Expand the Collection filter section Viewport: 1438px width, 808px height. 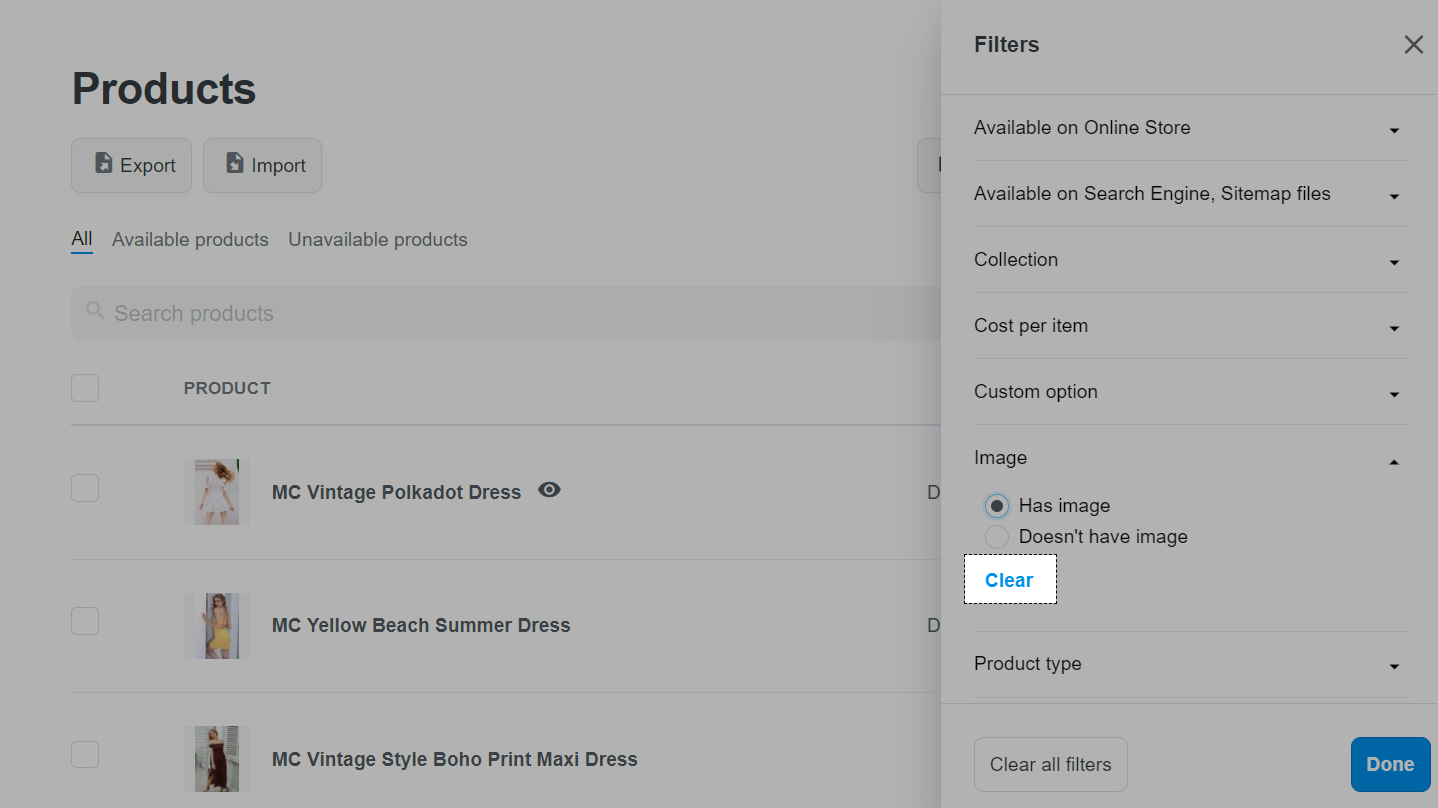1192,260
